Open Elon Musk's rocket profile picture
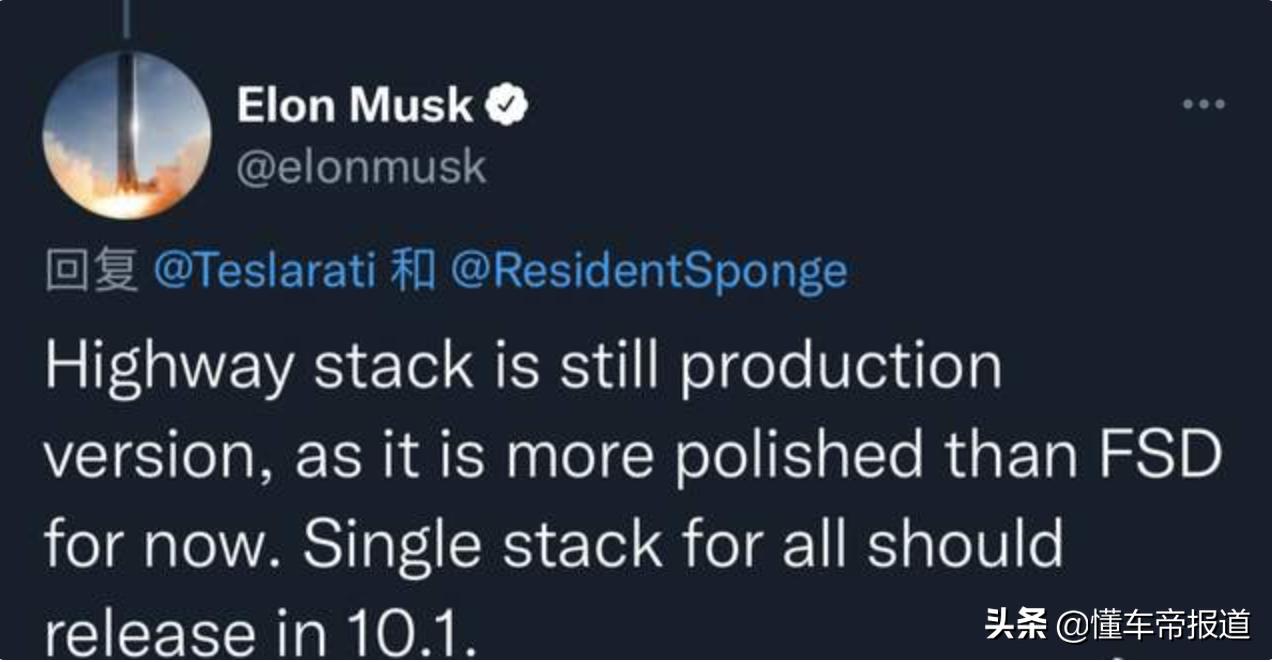Viewport: 1272px width, 662px height. (127, 135)
